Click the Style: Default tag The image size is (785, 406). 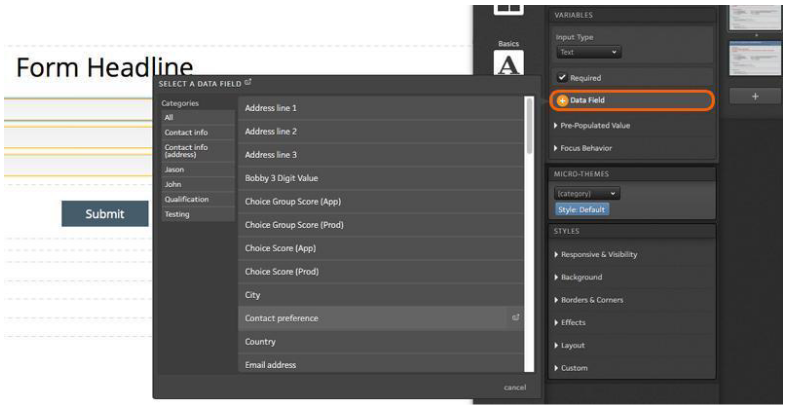click(582, 209)
